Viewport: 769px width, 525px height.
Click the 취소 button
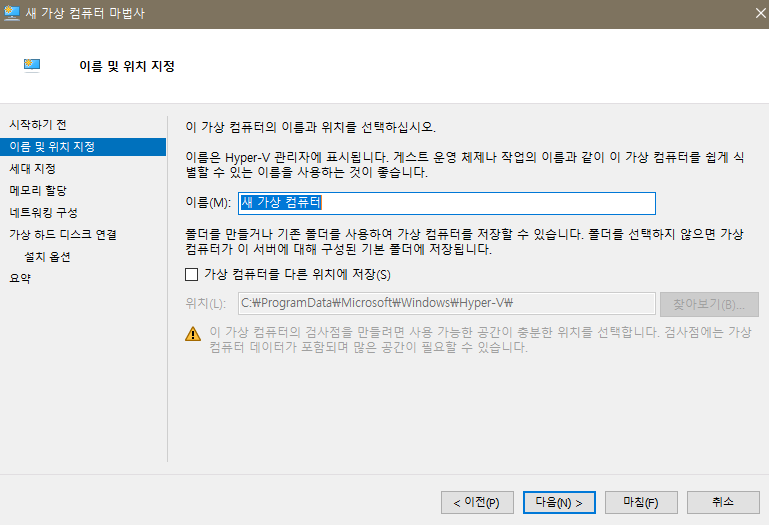point(723,502)
